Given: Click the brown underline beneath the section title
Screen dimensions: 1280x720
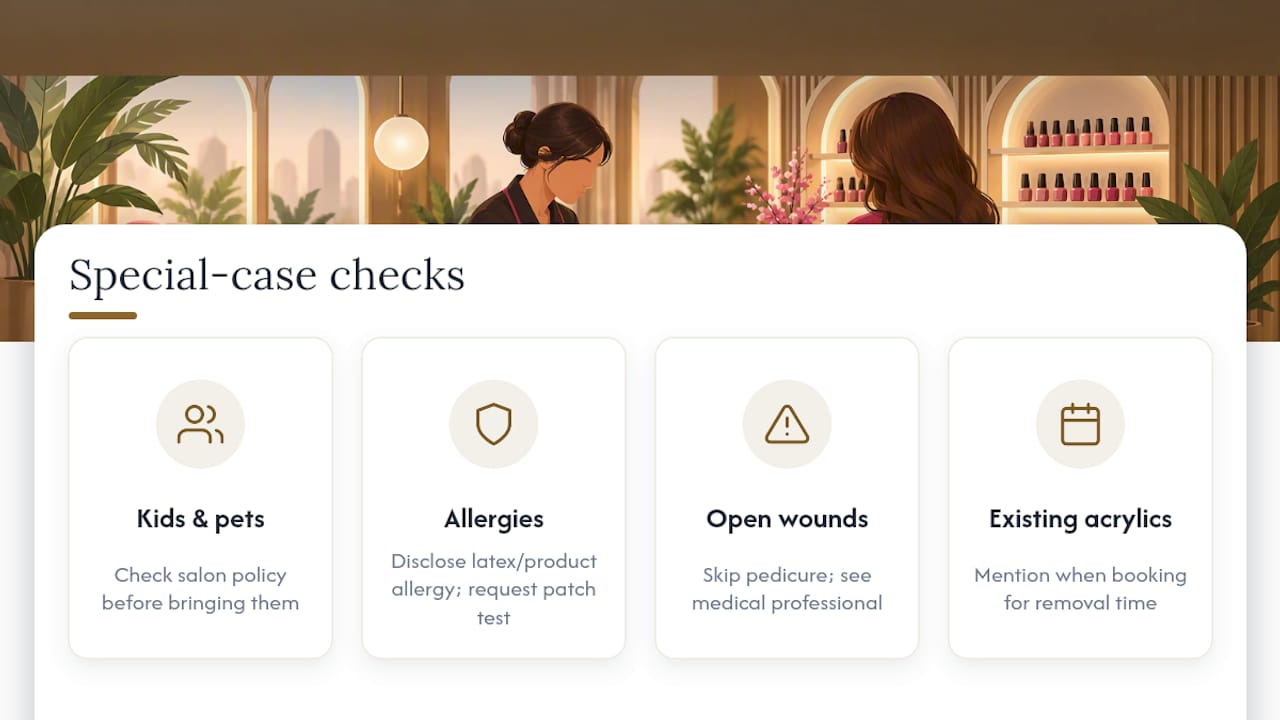Looking at the screenshot, I should tap(103, 316).
